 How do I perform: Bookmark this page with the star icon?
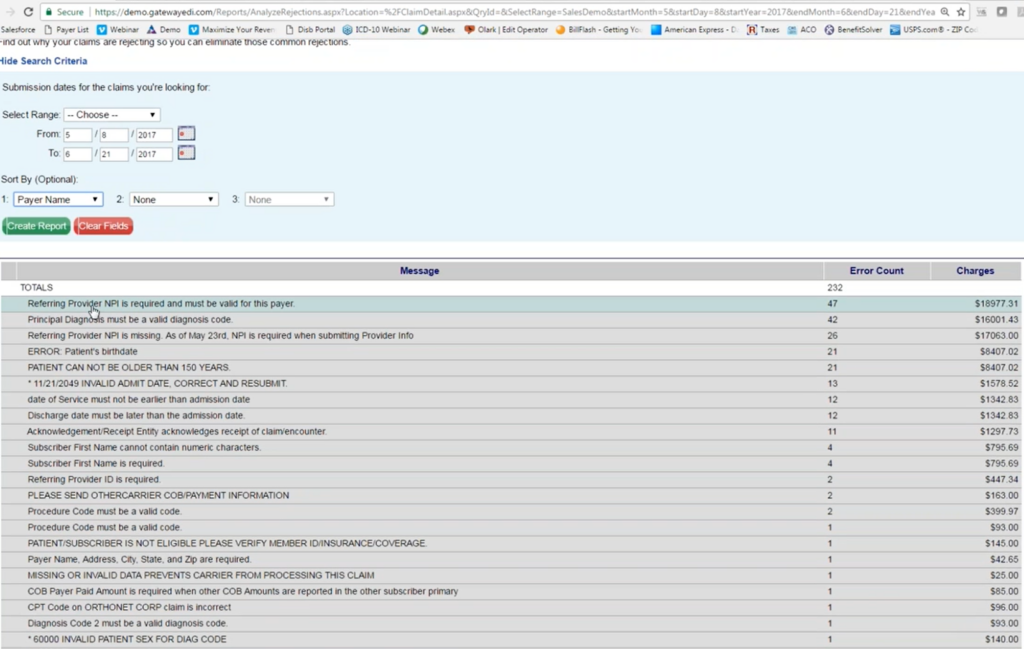(x=961, y=12)
